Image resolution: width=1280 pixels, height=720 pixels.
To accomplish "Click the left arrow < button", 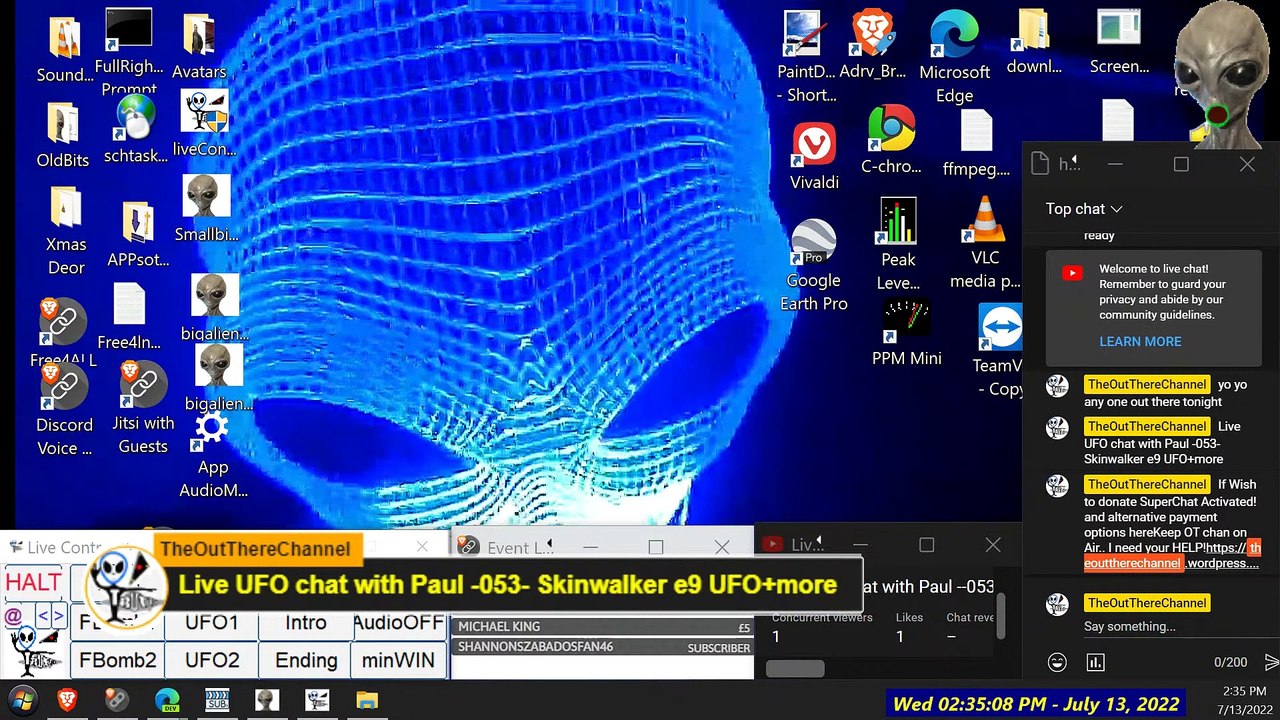I will (43, 616).
